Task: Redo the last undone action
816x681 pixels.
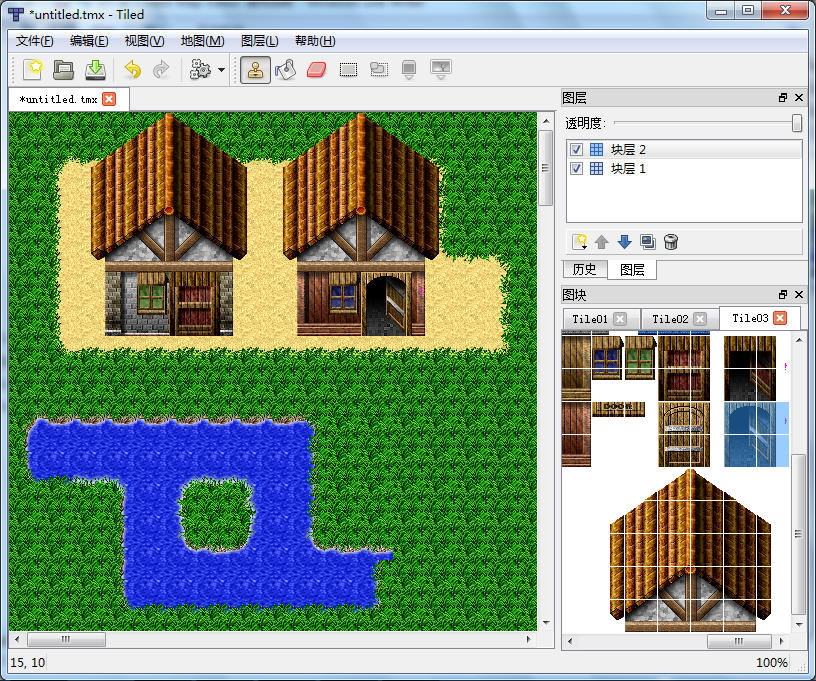Action: (x=161, y=69)
